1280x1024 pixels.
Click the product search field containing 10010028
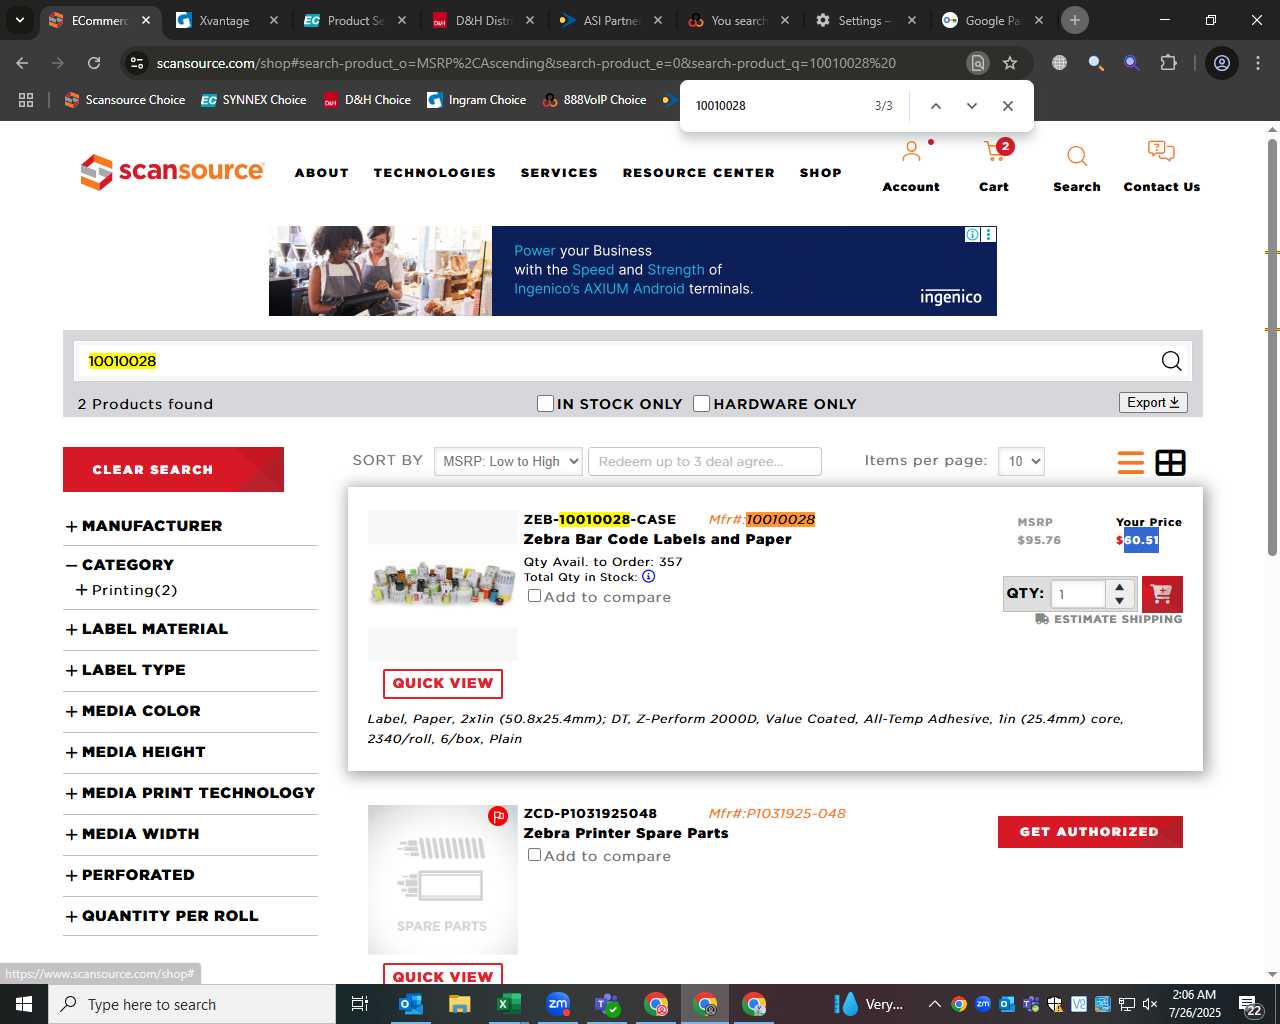(633, 361)
